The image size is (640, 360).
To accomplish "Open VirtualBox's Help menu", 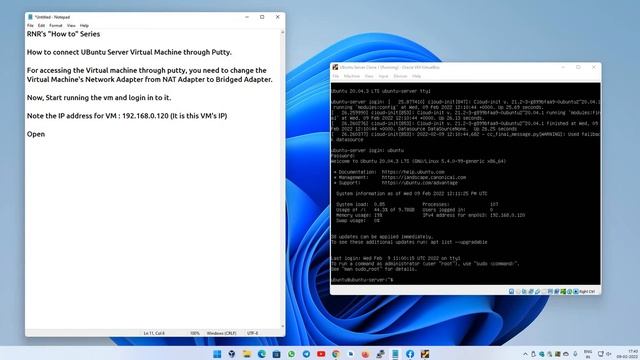I will (416, 76).
